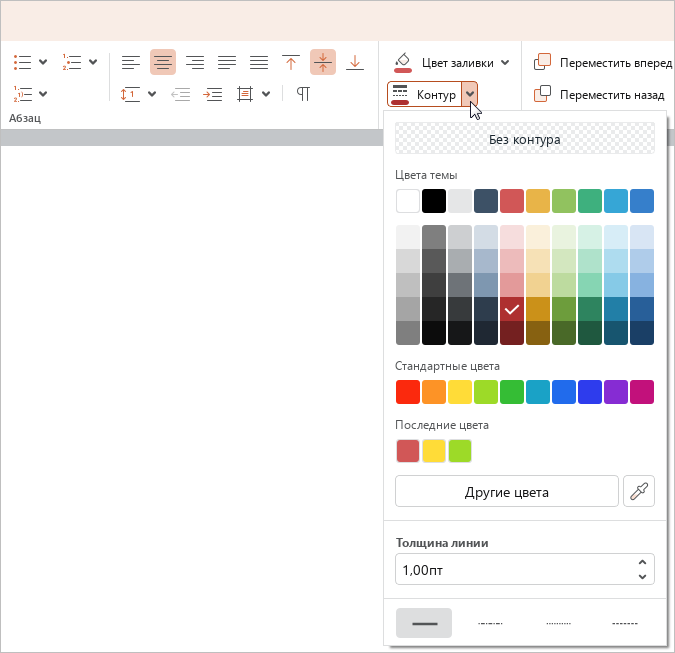This screenshot has height=653, width=675.
Task: Pick yellow swatch in Последние цвета
Action: [x=434, y=451]
